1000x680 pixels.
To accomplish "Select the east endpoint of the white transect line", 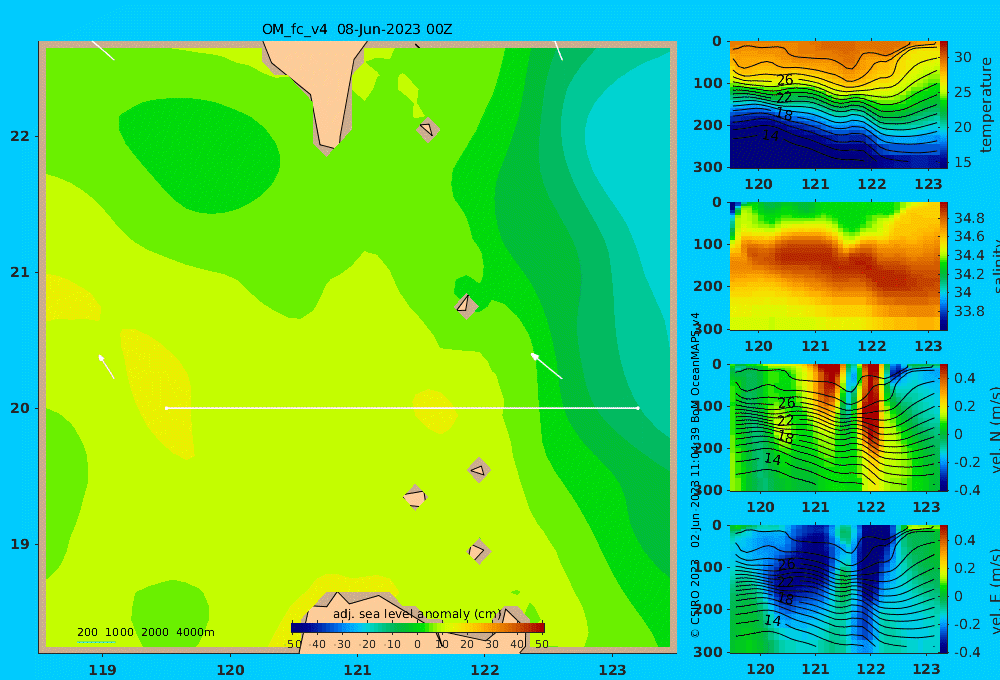I will click(x=638, y=408).
